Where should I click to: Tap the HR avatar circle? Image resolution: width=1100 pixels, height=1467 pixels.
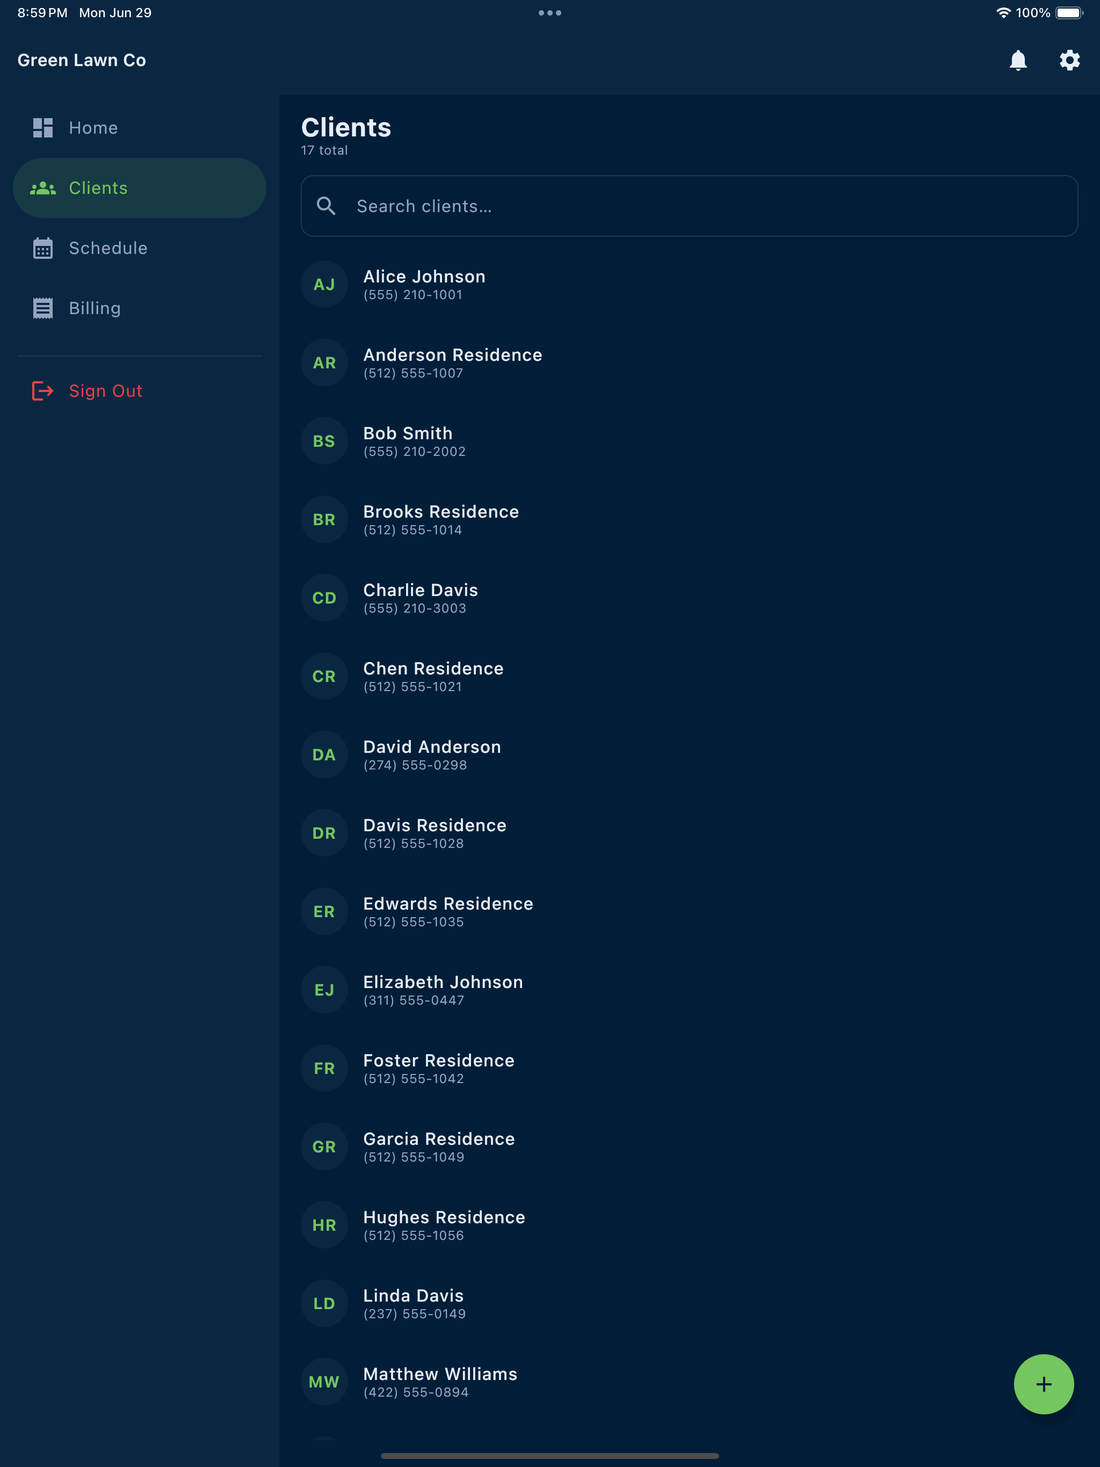click(x=324, y=1224)
